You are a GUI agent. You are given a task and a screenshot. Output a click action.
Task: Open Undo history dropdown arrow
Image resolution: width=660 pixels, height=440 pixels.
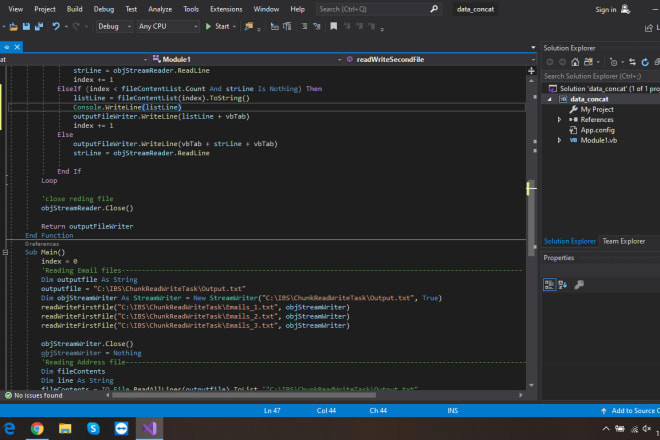tap(66, 27)
